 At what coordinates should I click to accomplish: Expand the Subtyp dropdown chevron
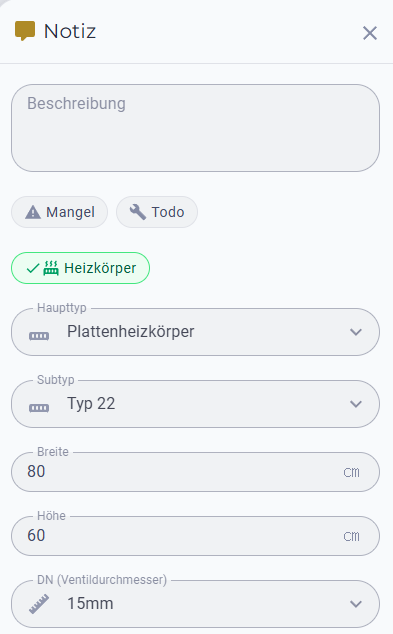pos(356,404)
